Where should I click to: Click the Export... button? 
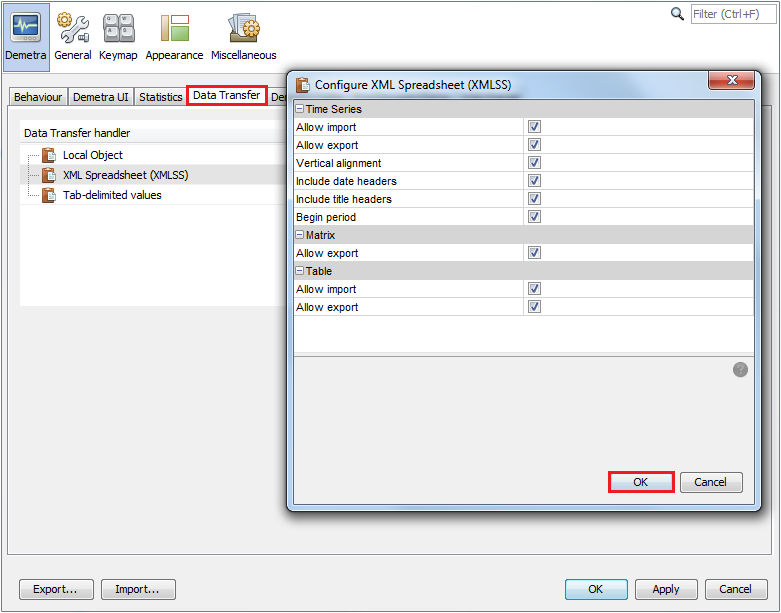tap(56, 589)
